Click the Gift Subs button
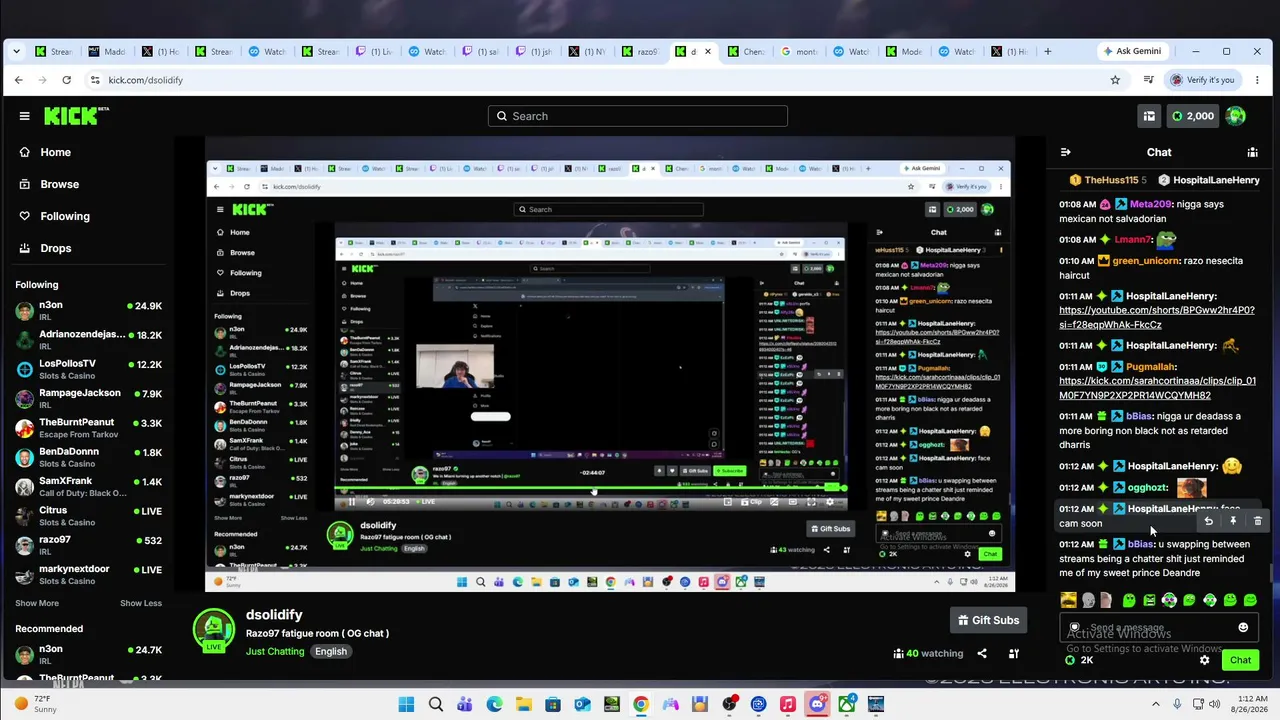 (x=988, y=620)
